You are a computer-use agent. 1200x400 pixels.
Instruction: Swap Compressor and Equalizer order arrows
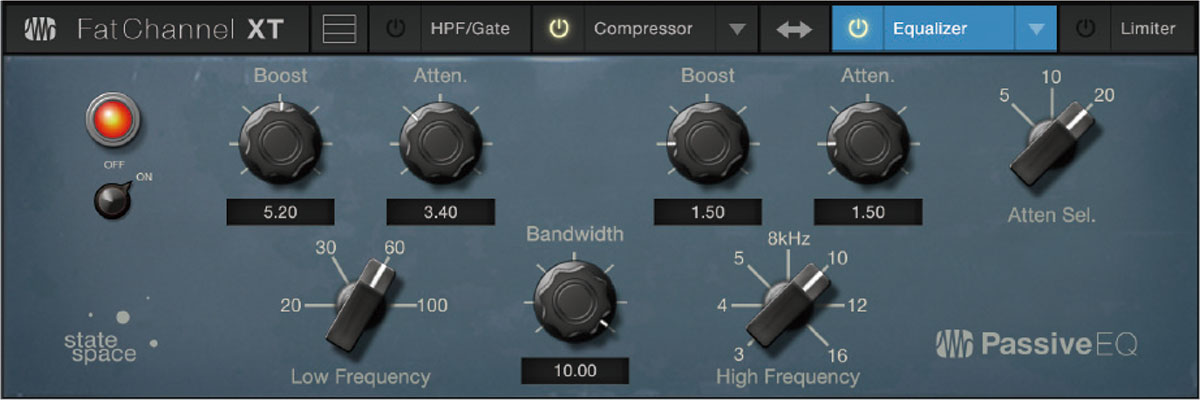click(x=794, y=29)
